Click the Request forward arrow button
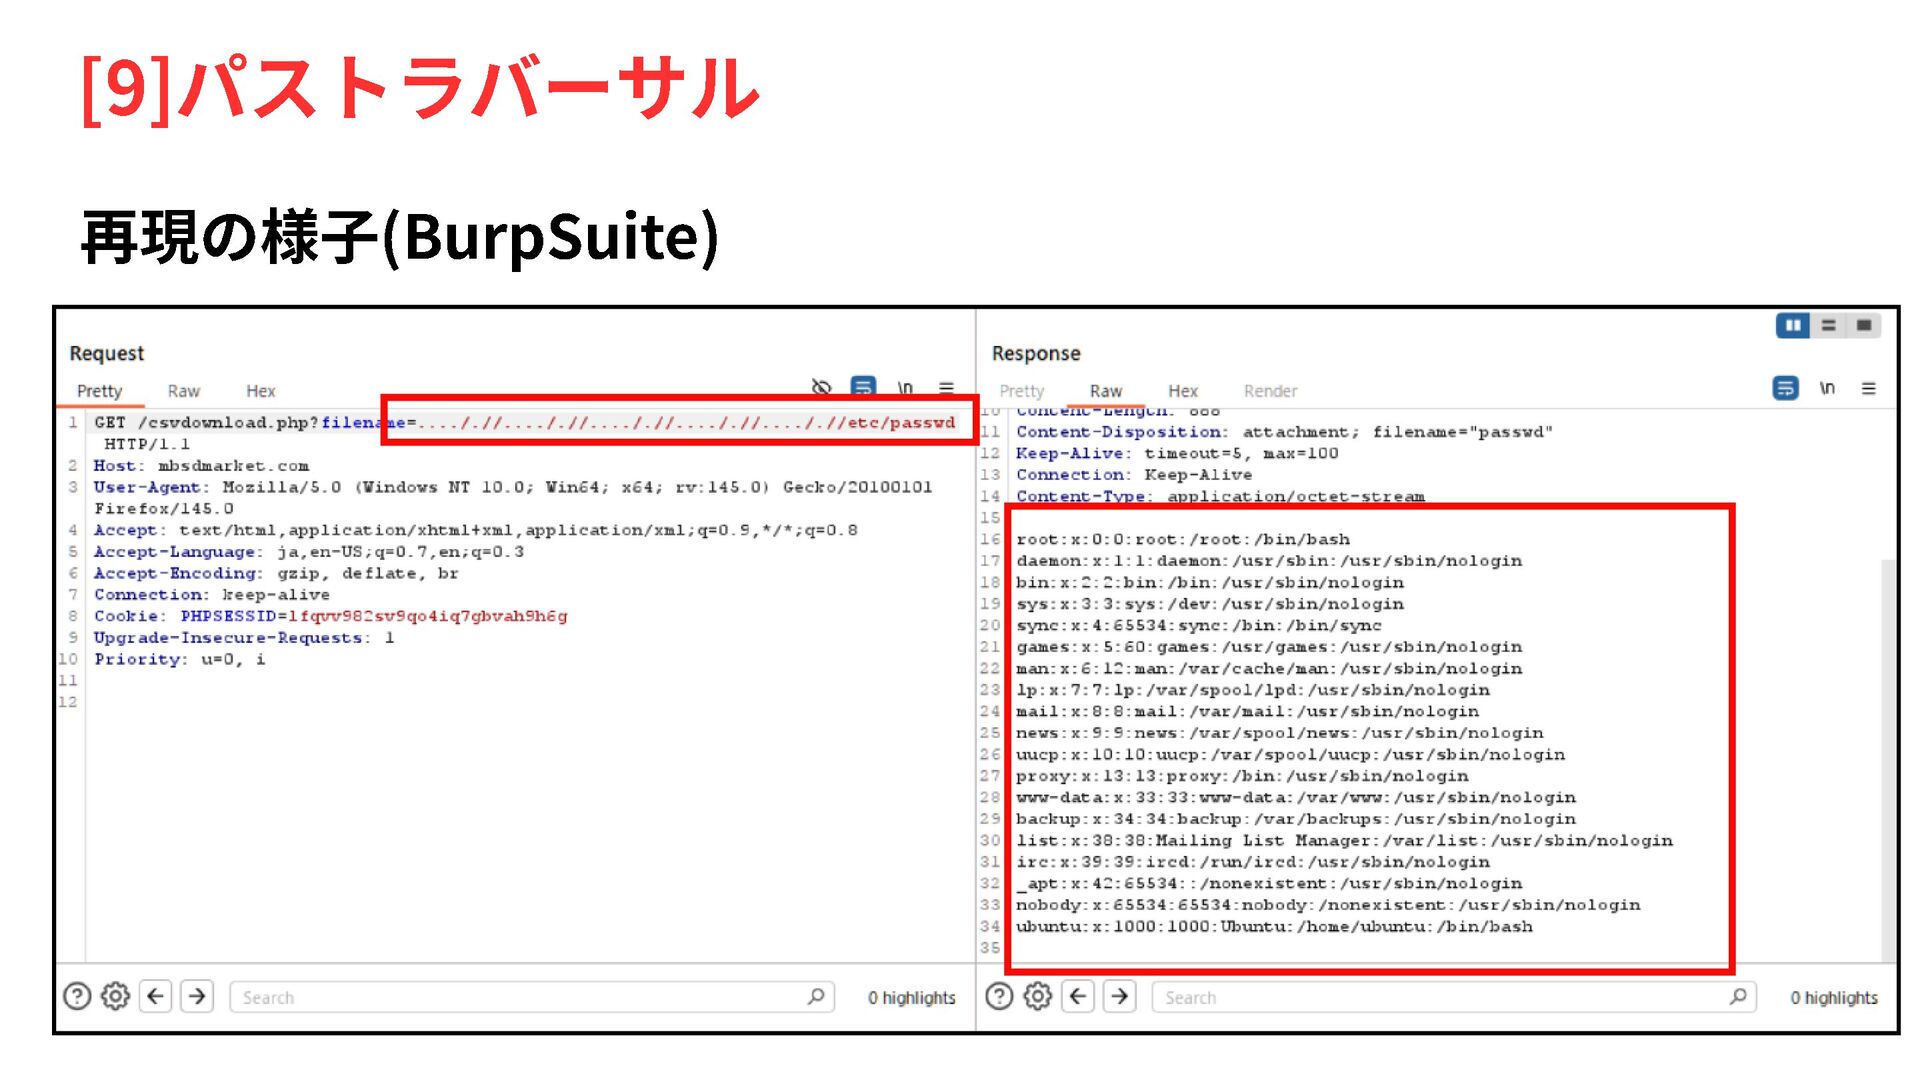1920x1080 pixels. (x=198, y=996)
